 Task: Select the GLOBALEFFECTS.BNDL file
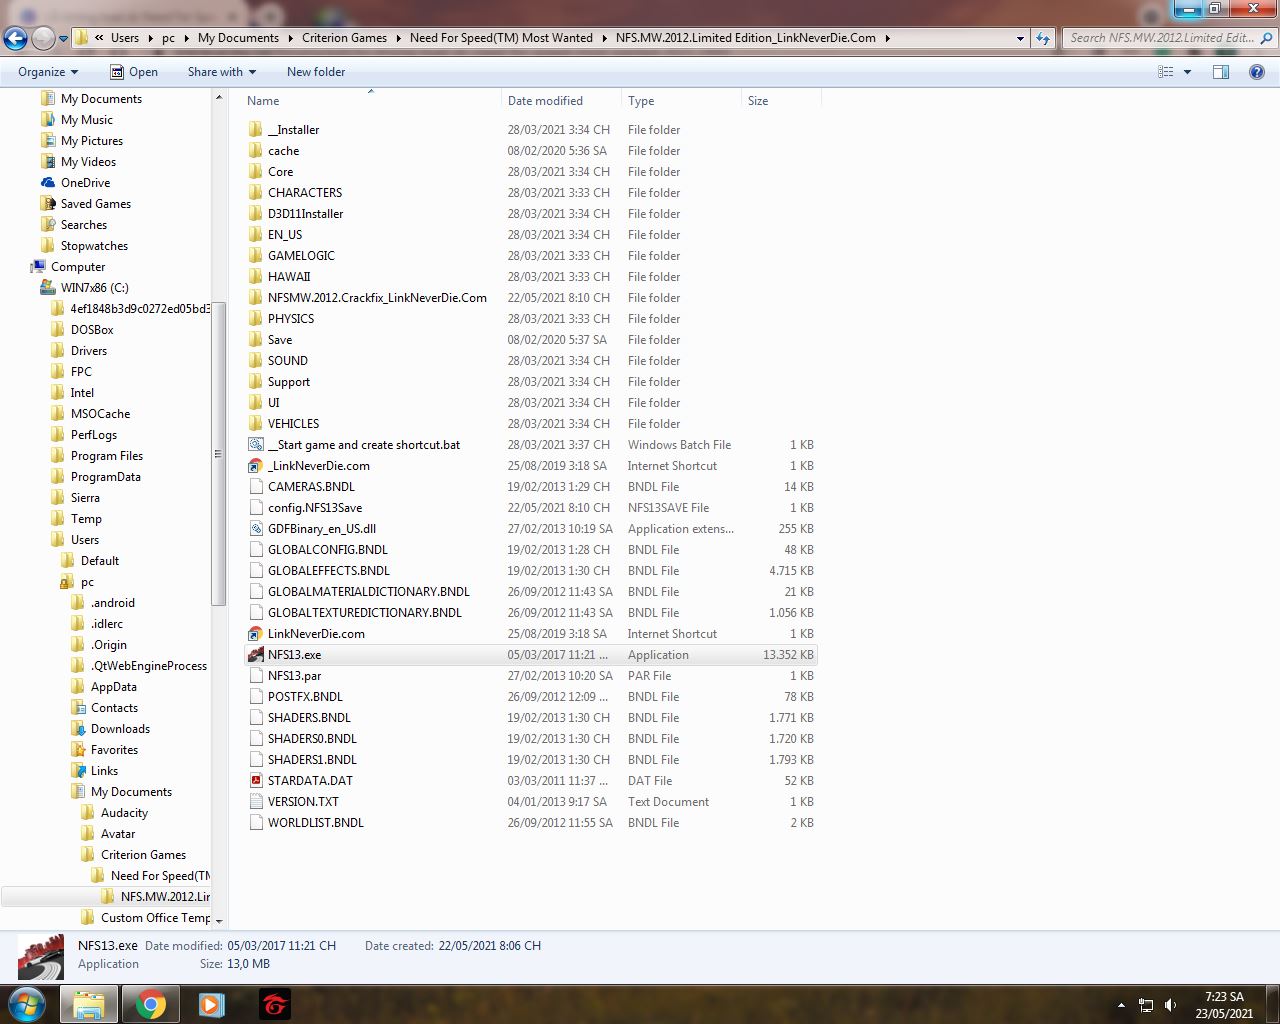pyautogui.click(x=329, y=571)
